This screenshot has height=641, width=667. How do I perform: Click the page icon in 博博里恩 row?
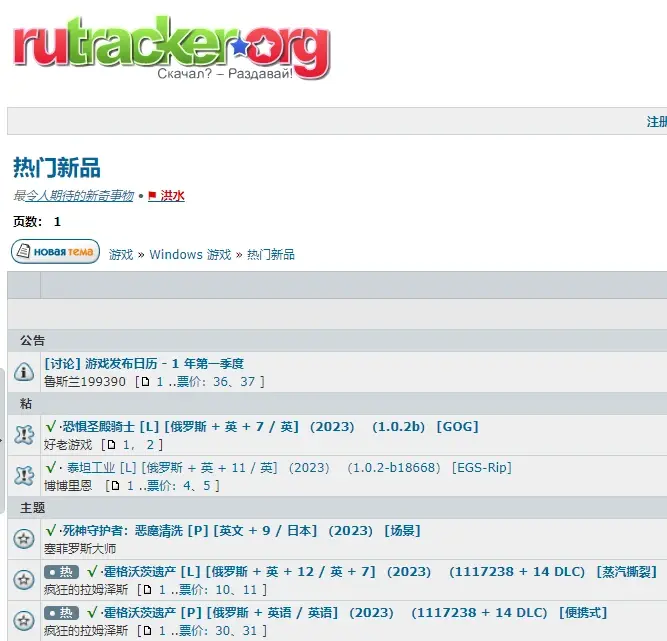tap(115, 485)
